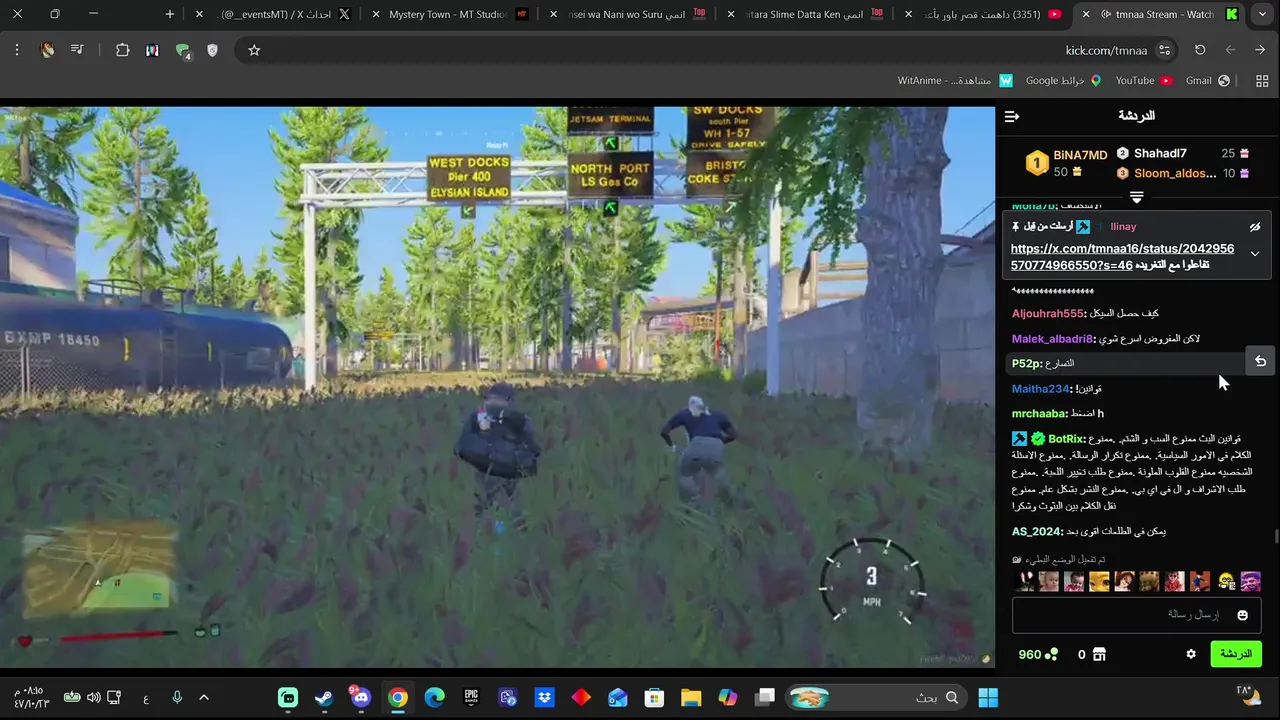Open the 960 channel points balance

(1038, 654)
